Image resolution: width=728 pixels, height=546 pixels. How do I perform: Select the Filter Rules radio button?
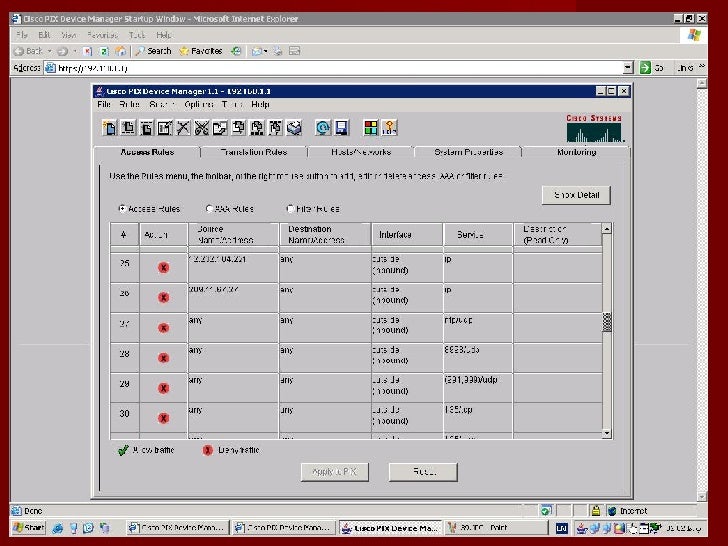290,208
